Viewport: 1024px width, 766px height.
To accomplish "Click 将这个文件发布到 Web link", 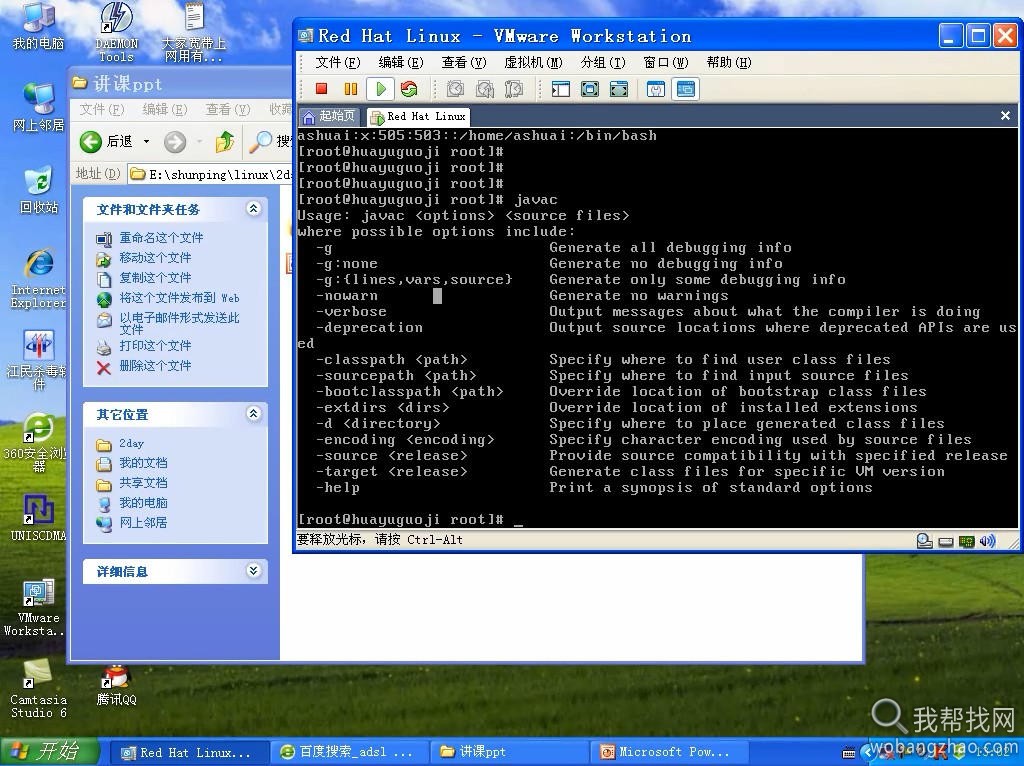I will (180, 298).
